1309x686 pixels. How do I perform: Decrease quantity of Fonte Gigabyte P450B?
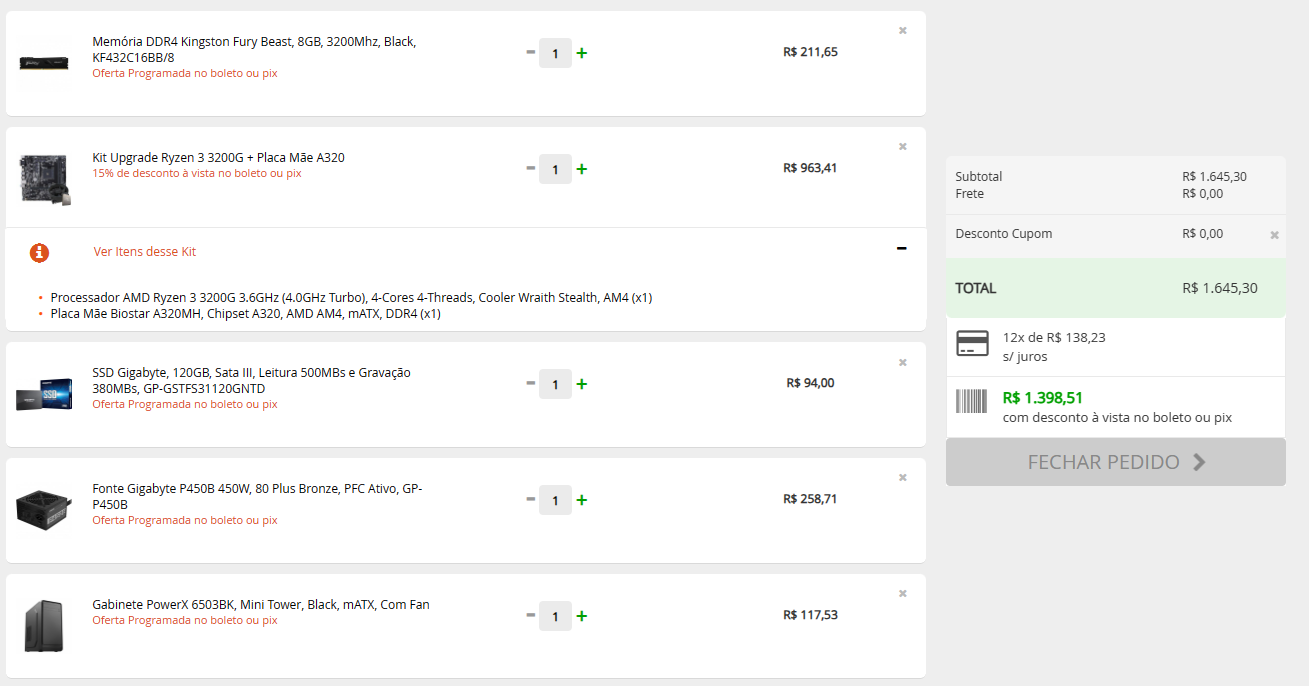(x=531, y=499)
